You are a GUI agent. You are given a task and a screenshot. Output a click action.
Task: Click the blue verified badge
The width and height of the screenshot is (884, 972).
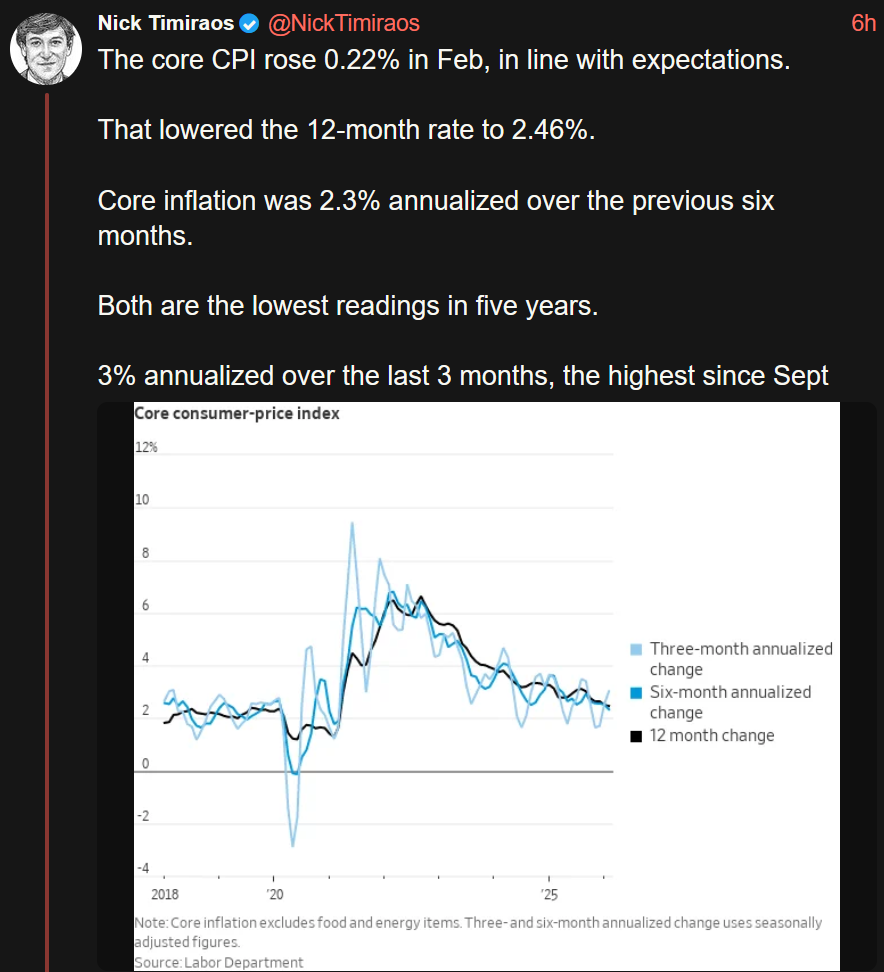pyautogui.click(x=249, y=23)
